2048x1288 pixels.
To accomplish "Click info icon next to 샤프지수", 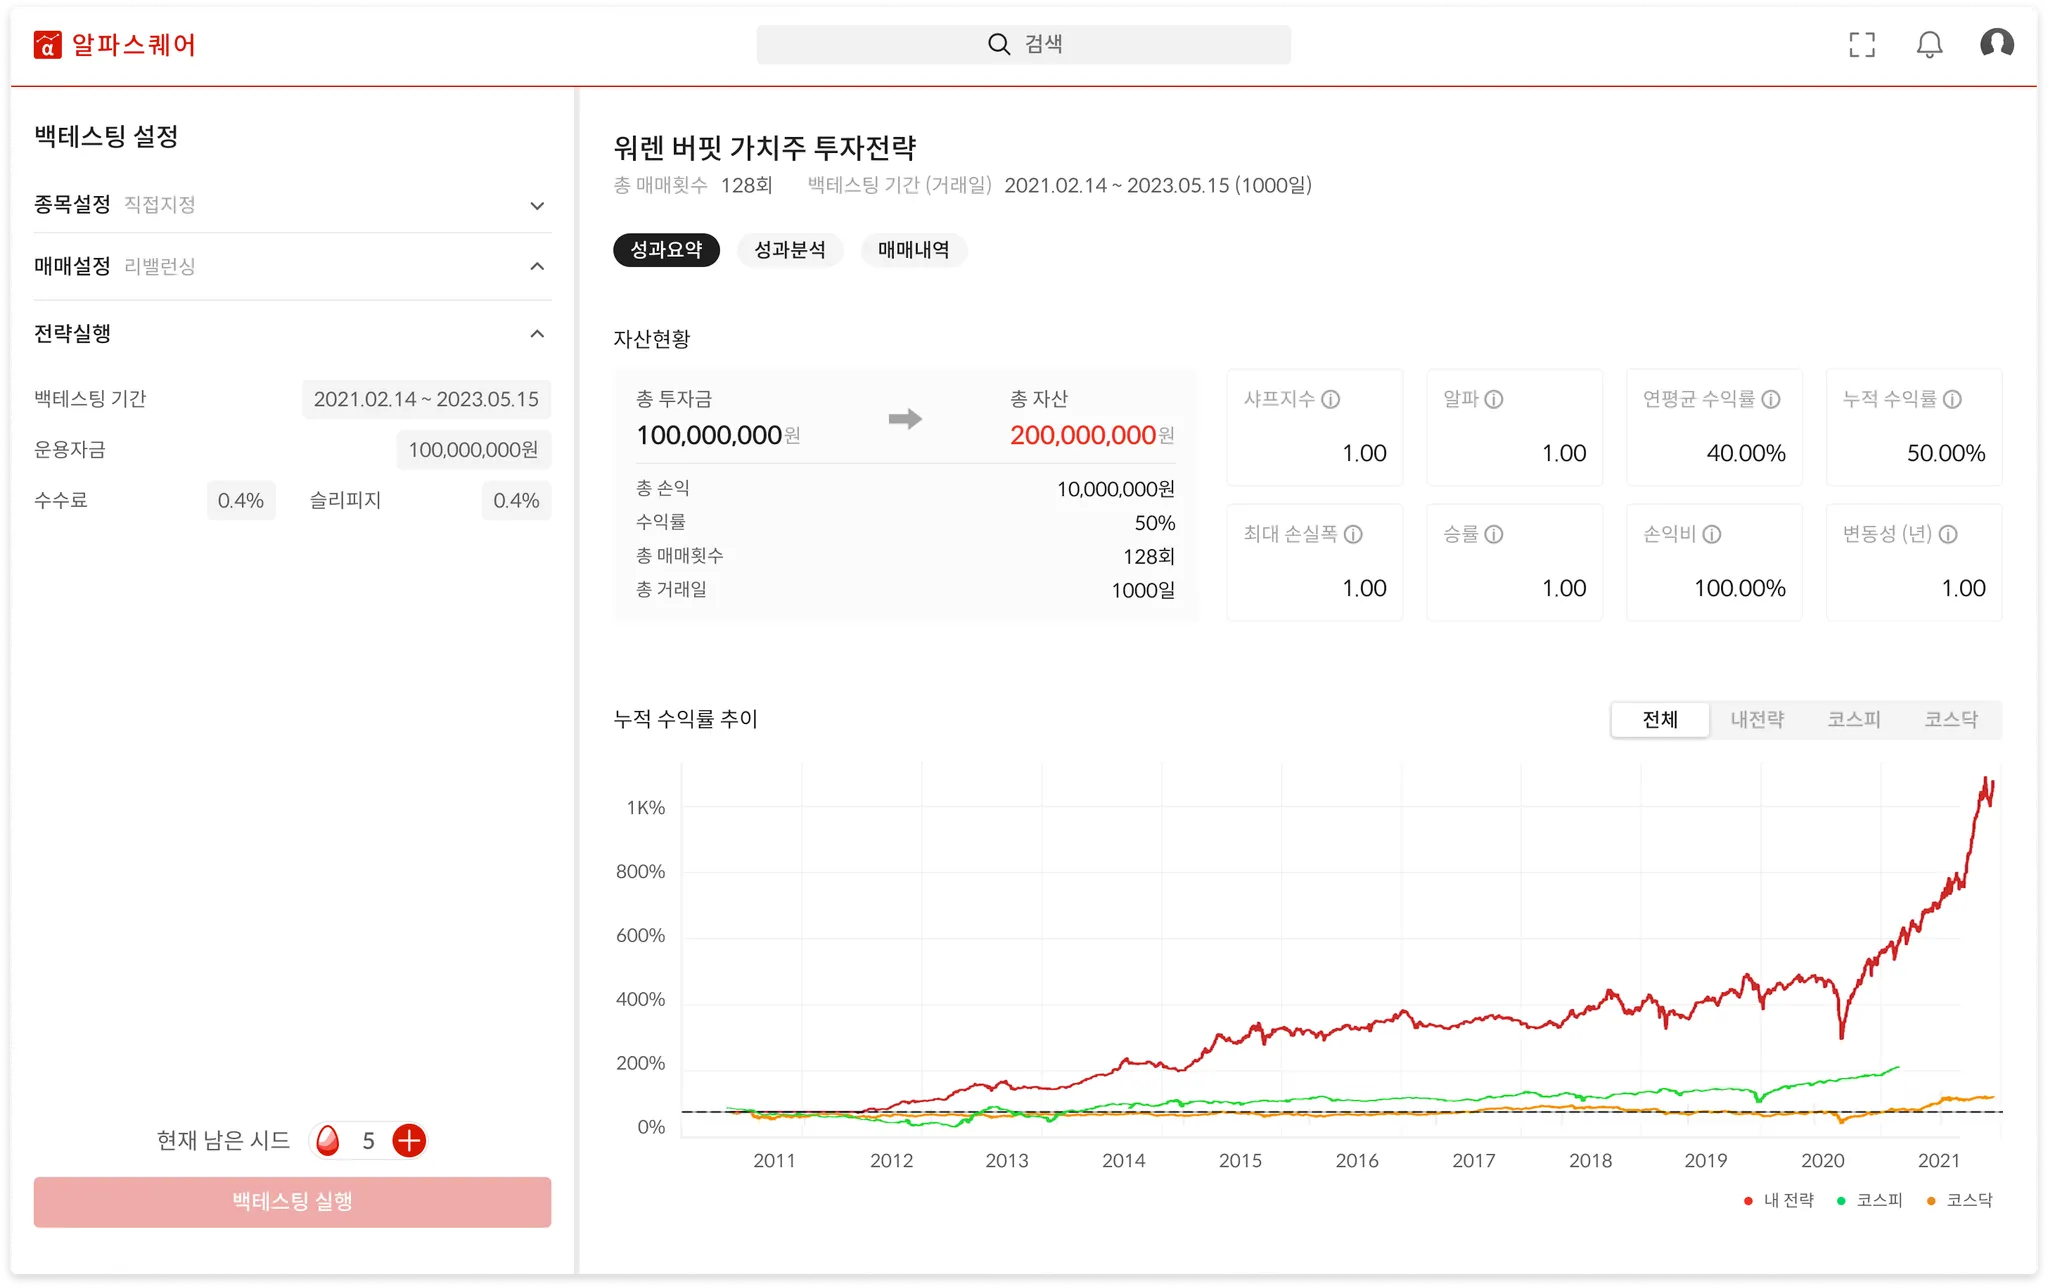I will coord(1330,399).
